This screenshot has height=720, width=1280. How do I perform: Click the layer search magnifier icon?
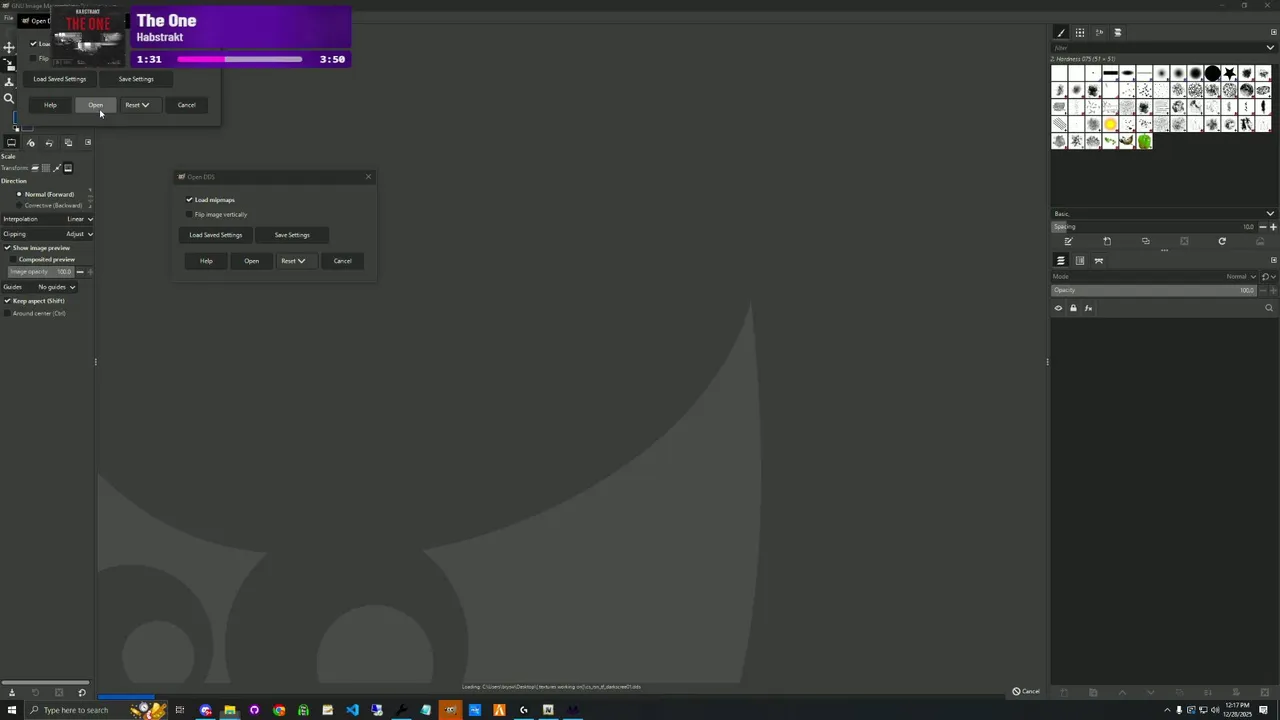point(1269,308)
